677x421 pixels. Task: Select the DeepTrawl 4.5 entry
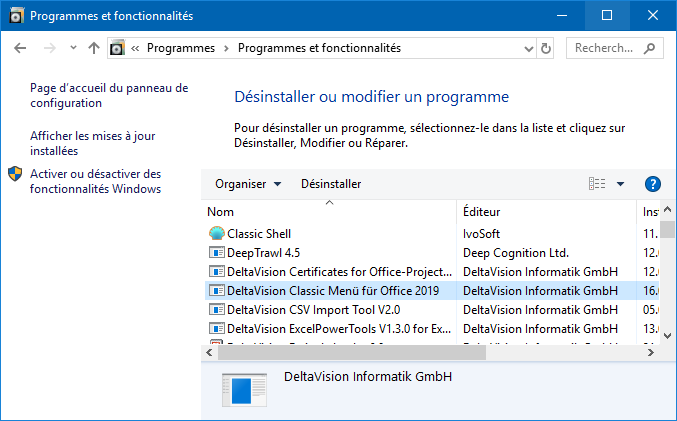pyautogui.click(x=263, y=253)
